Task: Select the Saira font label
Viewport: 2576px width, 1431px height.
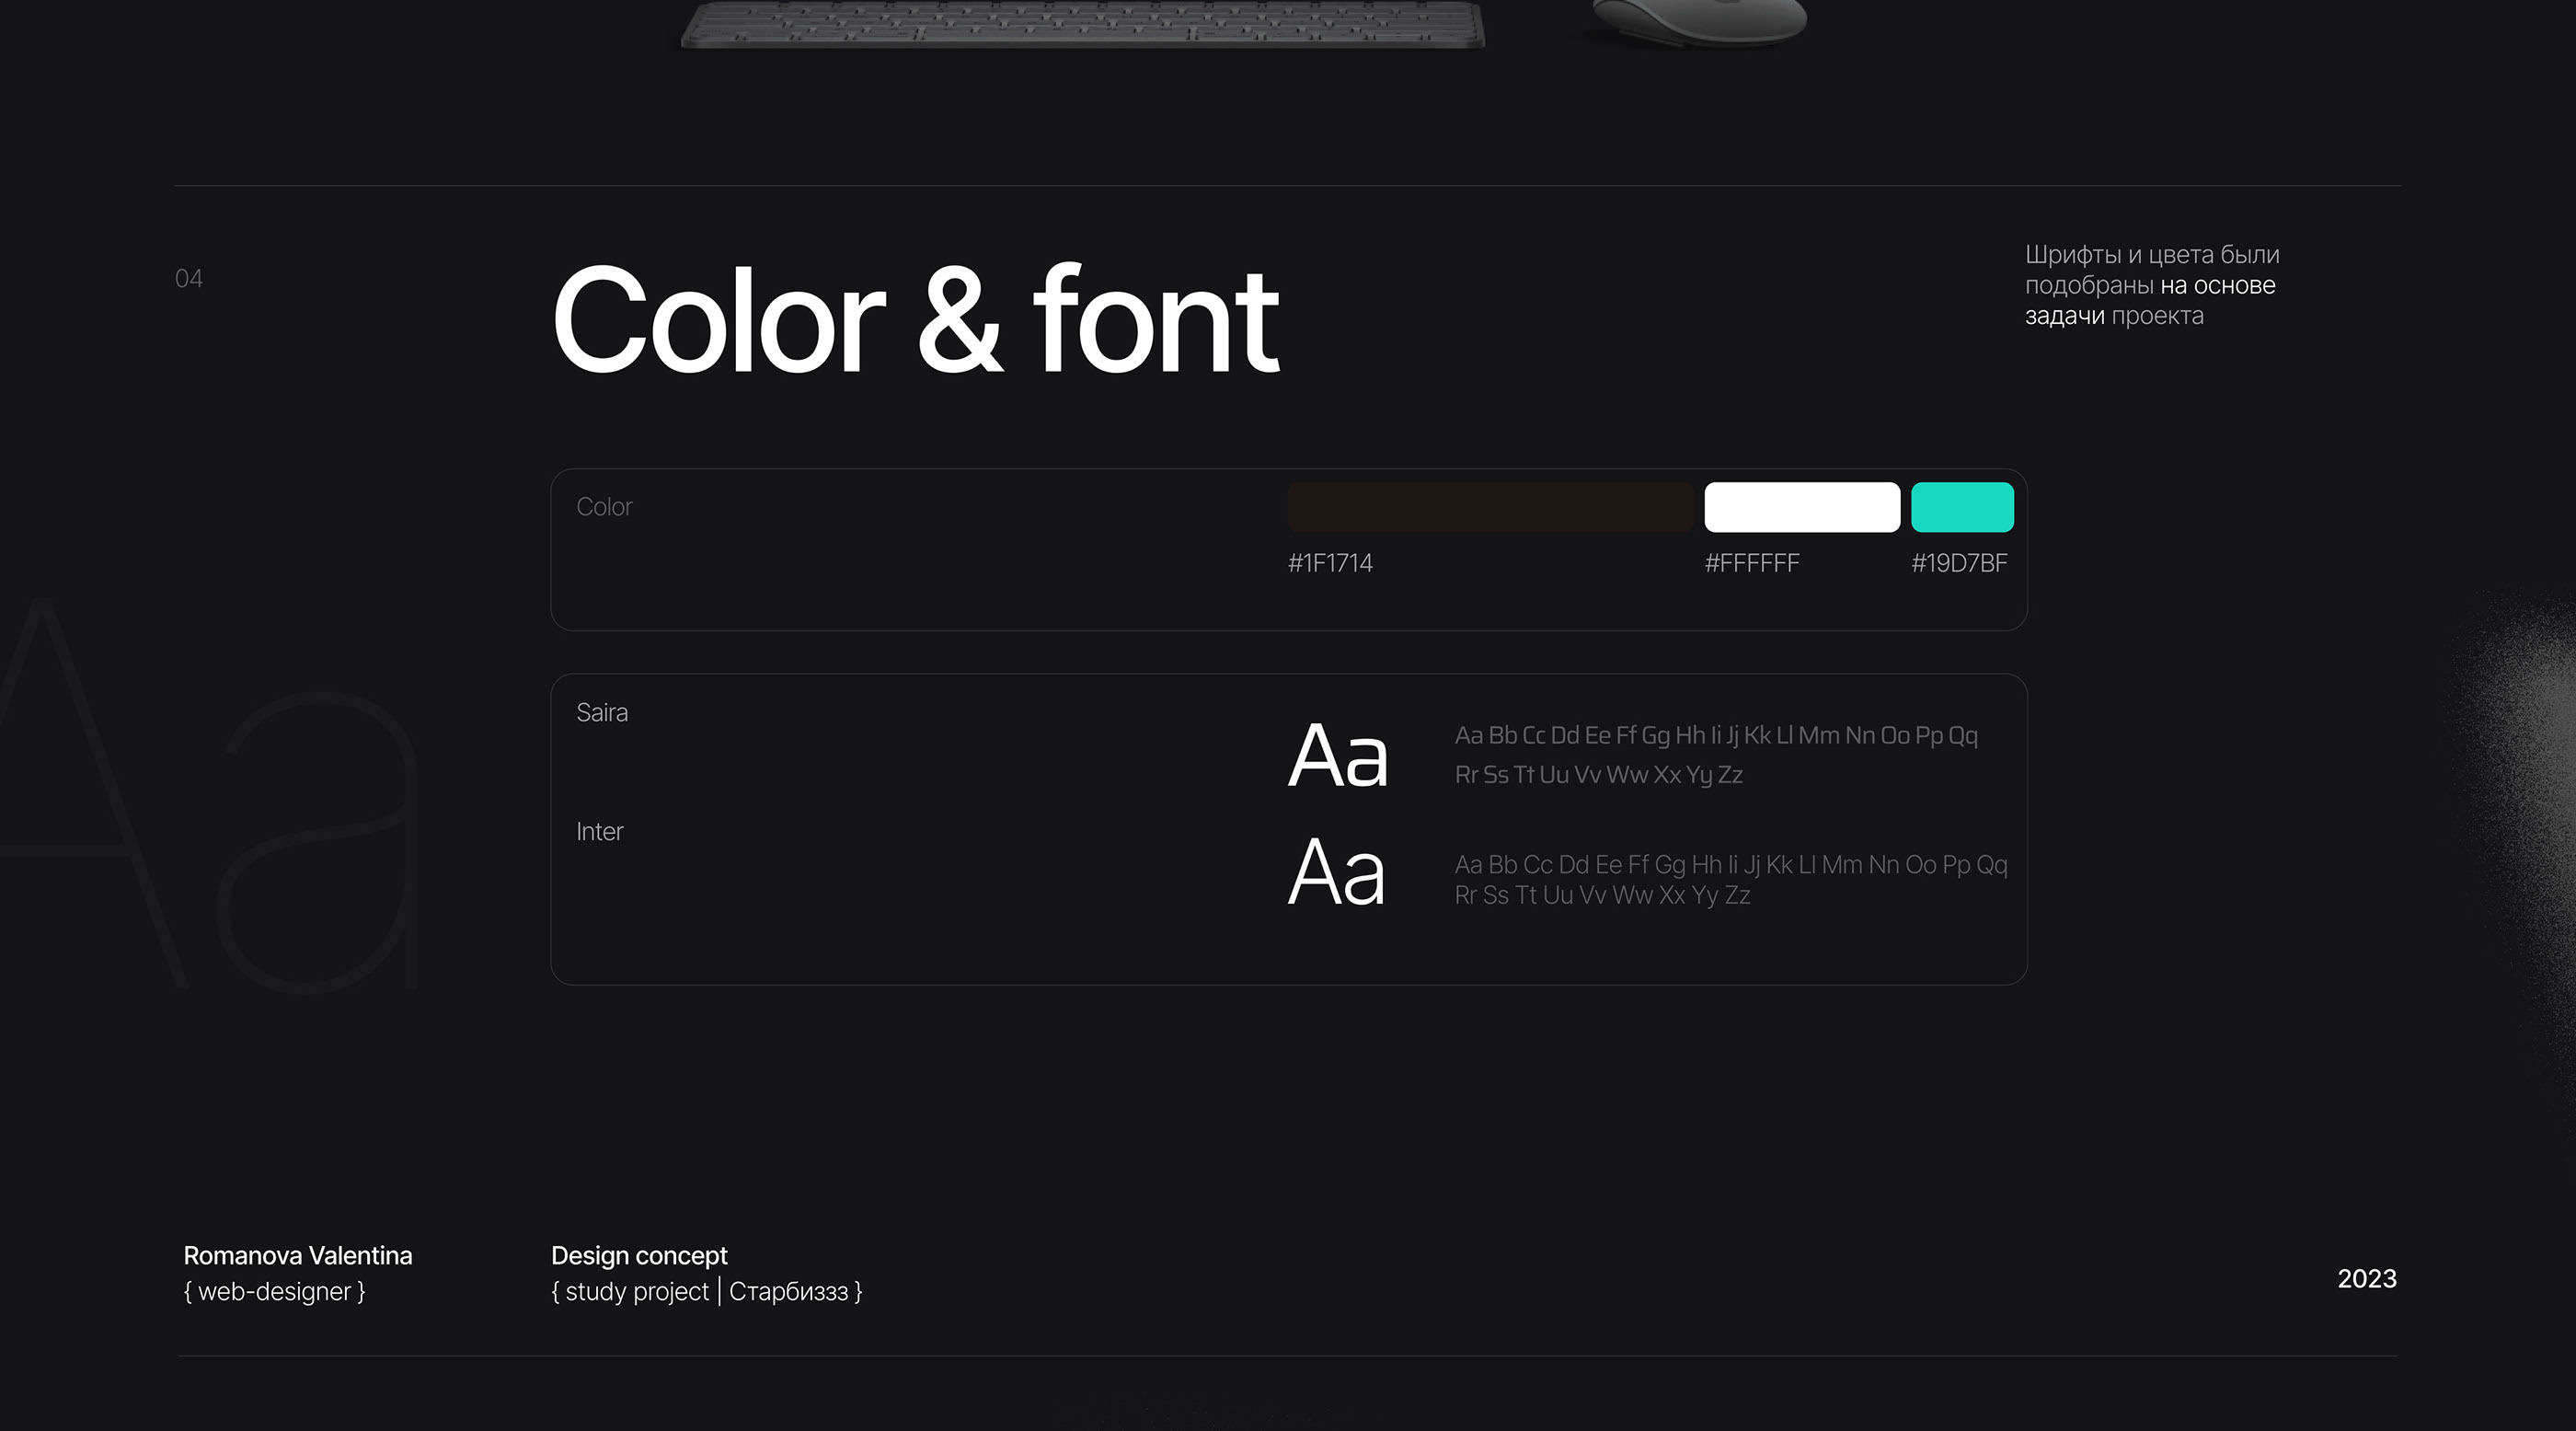Action: point(601,713)
